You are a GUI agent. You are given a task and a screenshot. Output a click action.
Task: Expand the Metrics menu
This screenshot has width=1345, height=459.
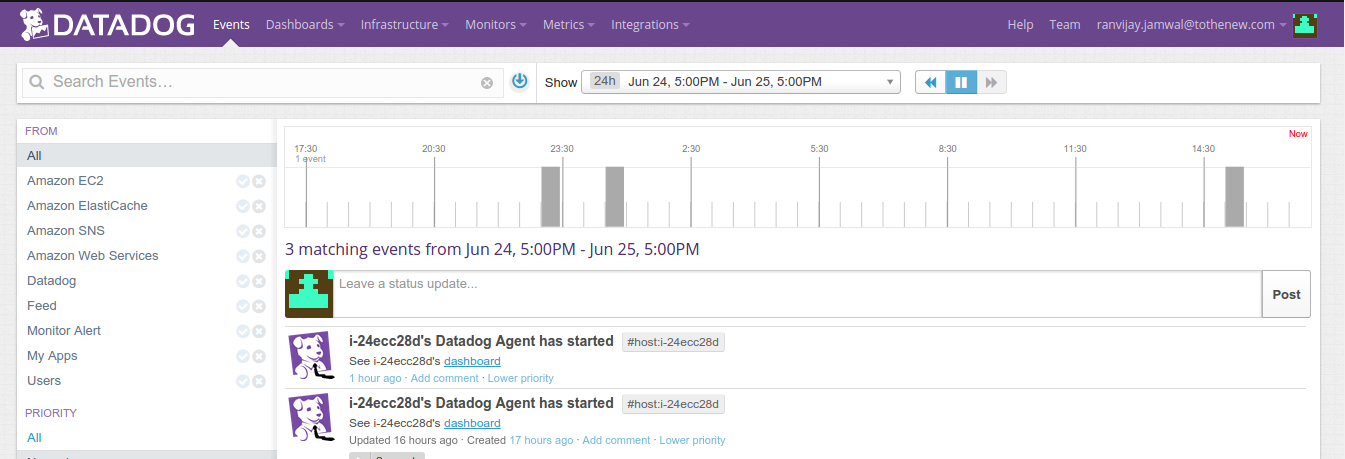click(x=569, y=24)
